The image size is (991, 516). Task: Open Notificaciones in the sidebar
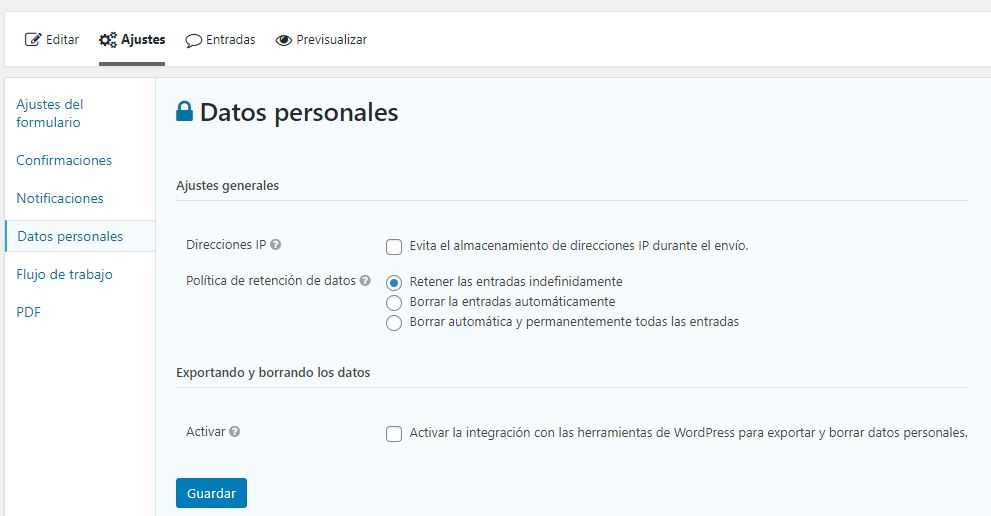[x=60, y=198]
